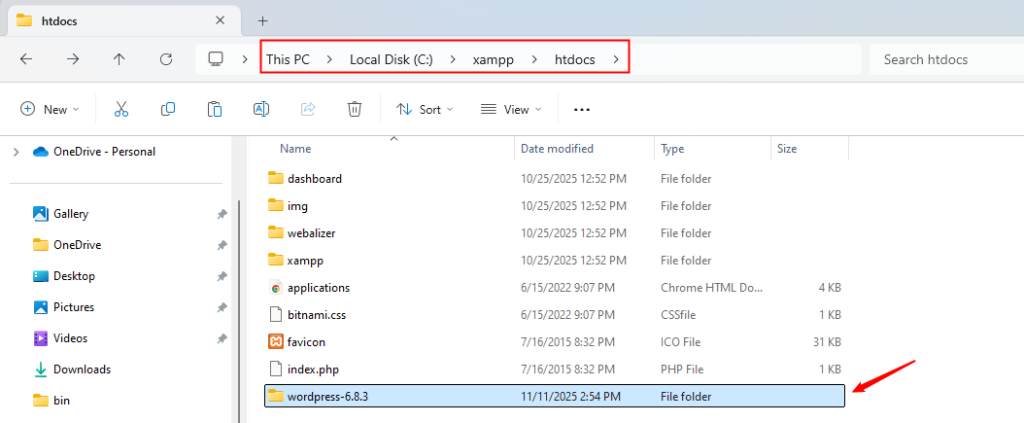Switch to the htdocs tab
Viewport: 1024px width, 423px height.
(x=123, y=21)
